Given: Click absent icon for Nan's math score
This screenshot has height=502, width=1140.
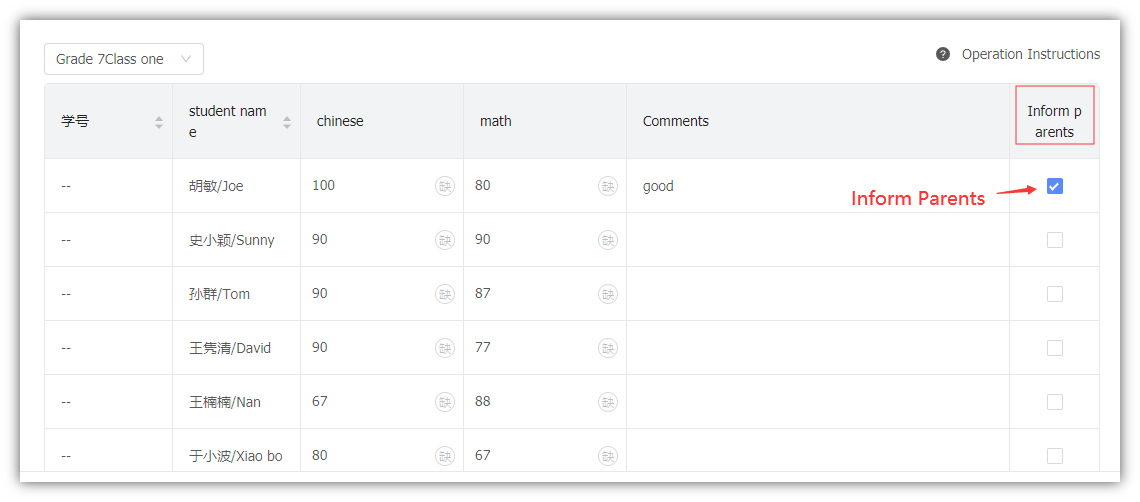Looking at the screenshot, I should click(607, 402).
